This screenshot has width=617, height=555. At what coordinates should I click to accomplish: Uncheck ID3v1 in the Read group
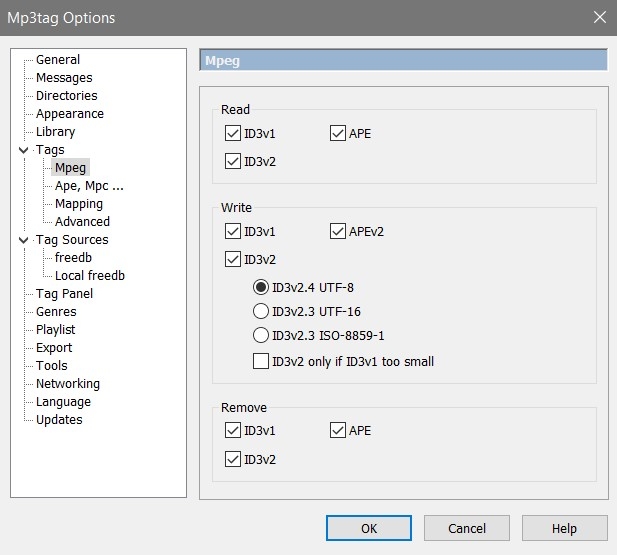point(233,133)
